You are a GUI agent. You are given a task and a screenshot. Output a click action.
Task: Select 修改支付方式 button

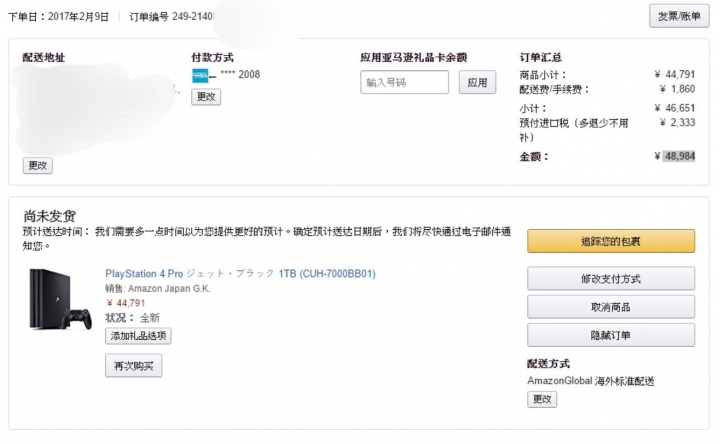tap(611, 278)
